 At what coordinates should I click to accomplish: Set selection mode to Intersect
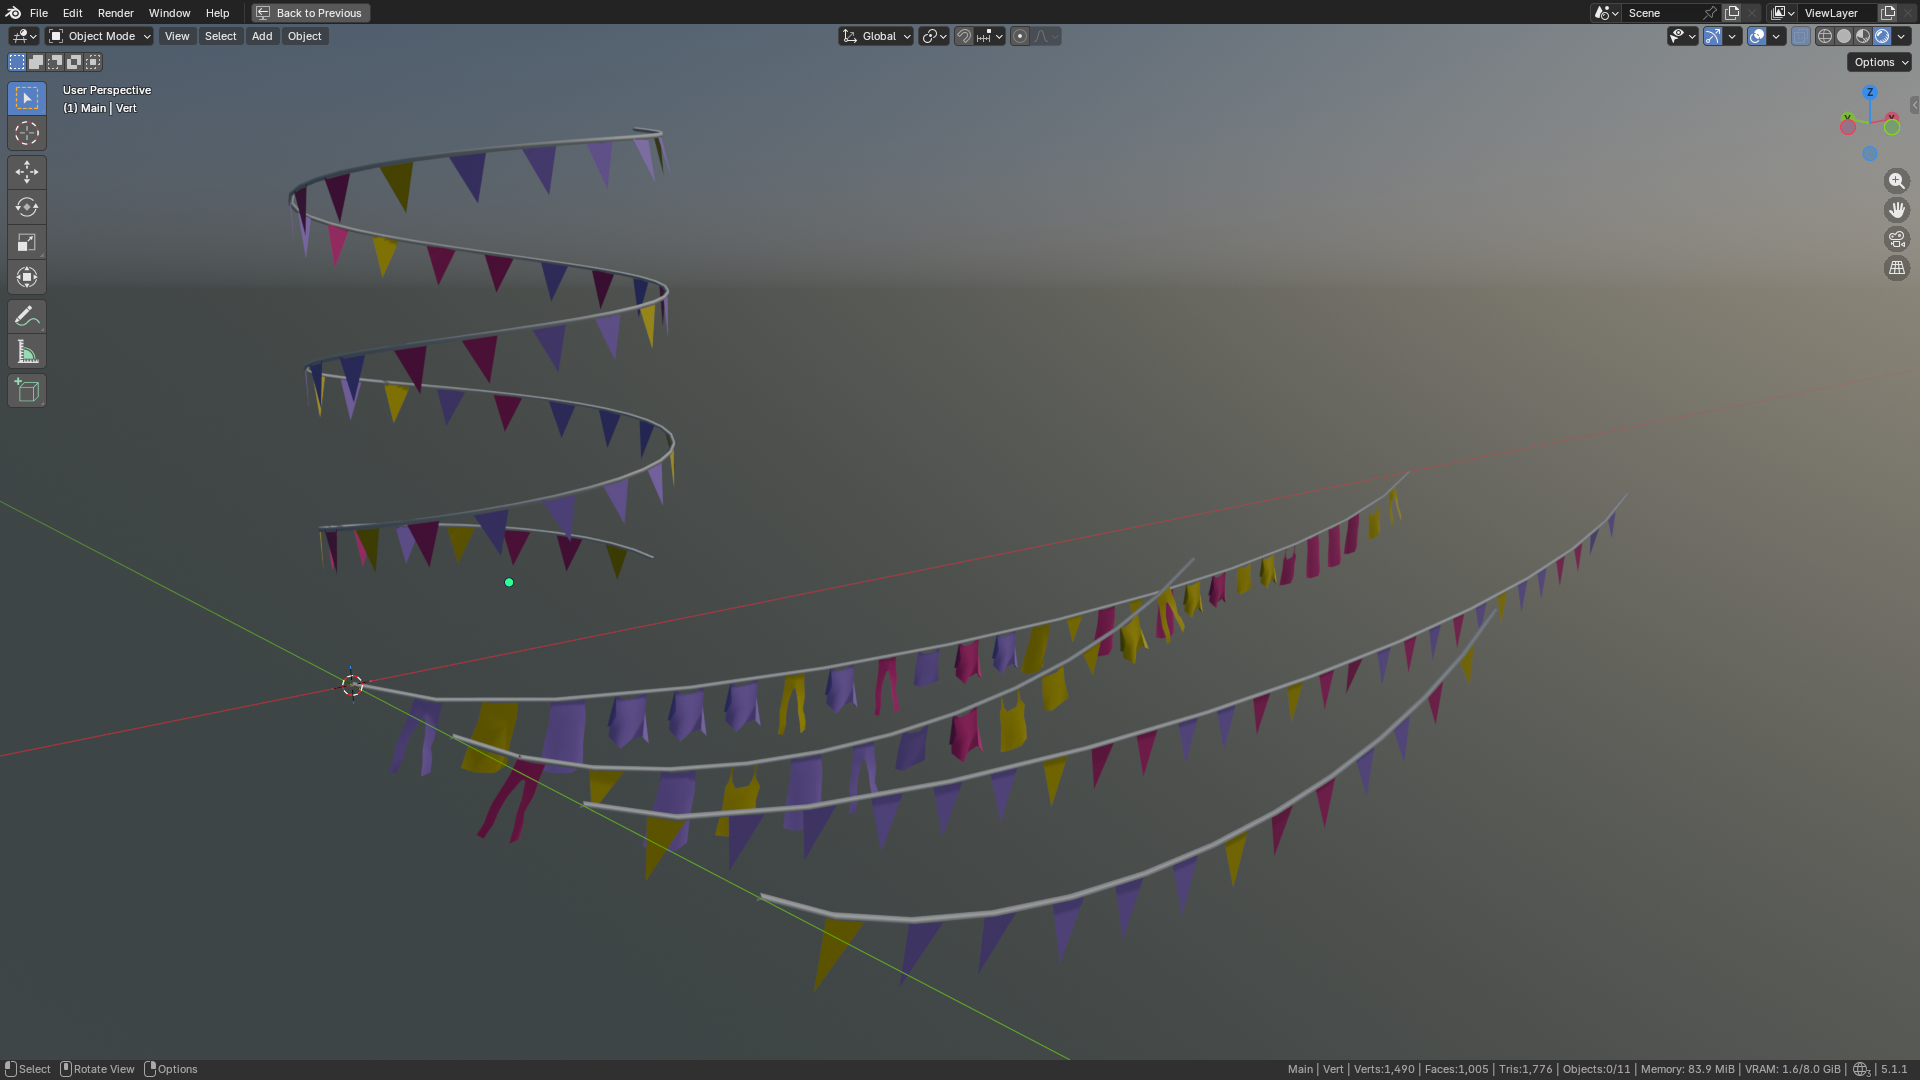(x=93, y=62)
